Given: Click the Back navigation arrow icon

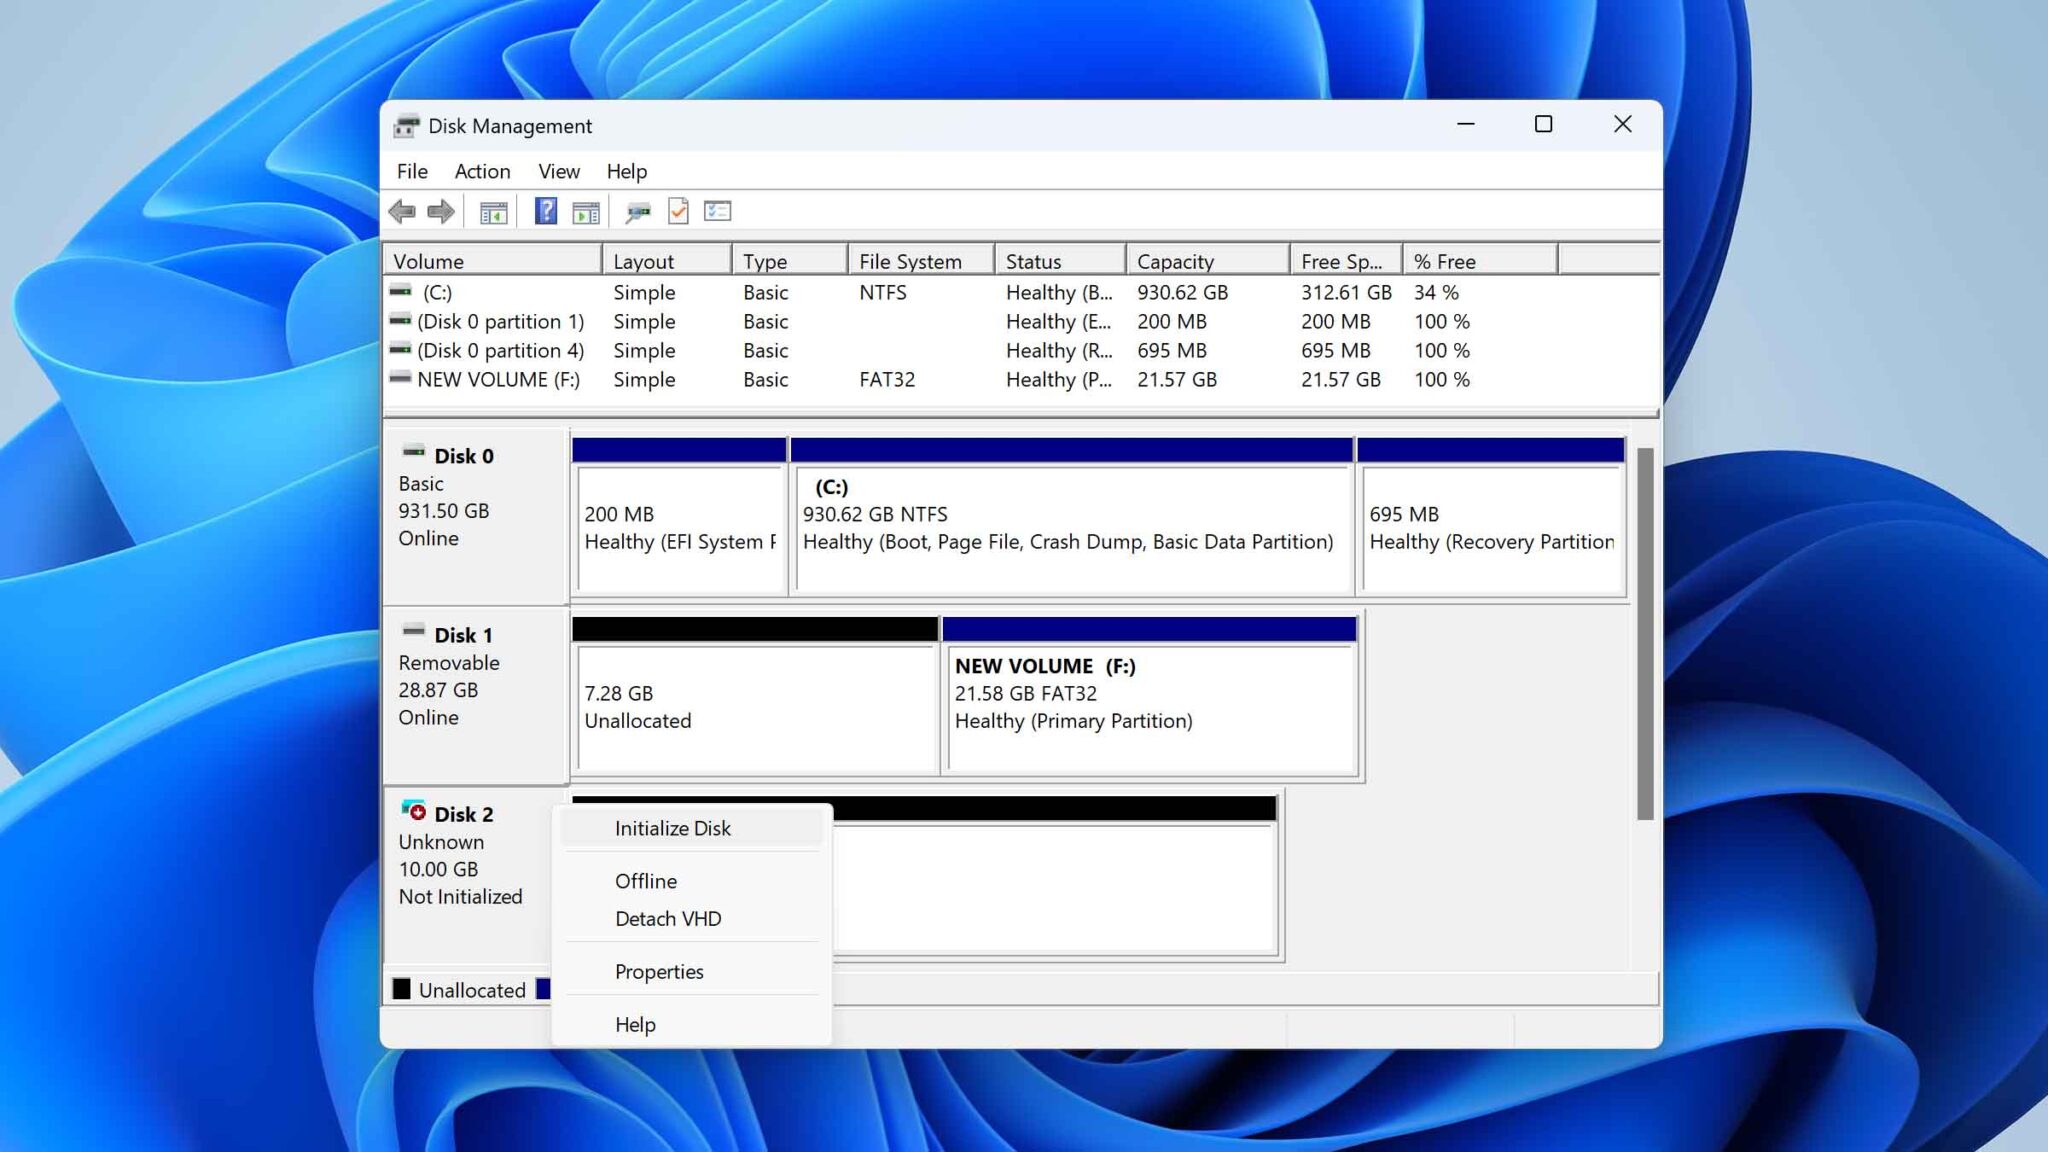Looking at the screenshot, I should (404, 211).
